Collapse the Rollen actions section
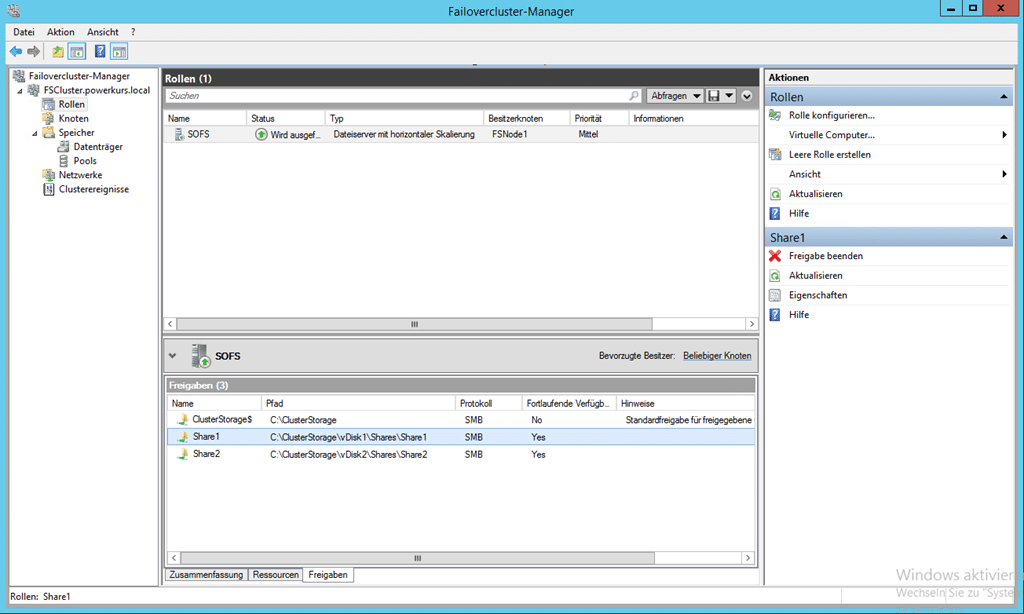 (1004, 97)
